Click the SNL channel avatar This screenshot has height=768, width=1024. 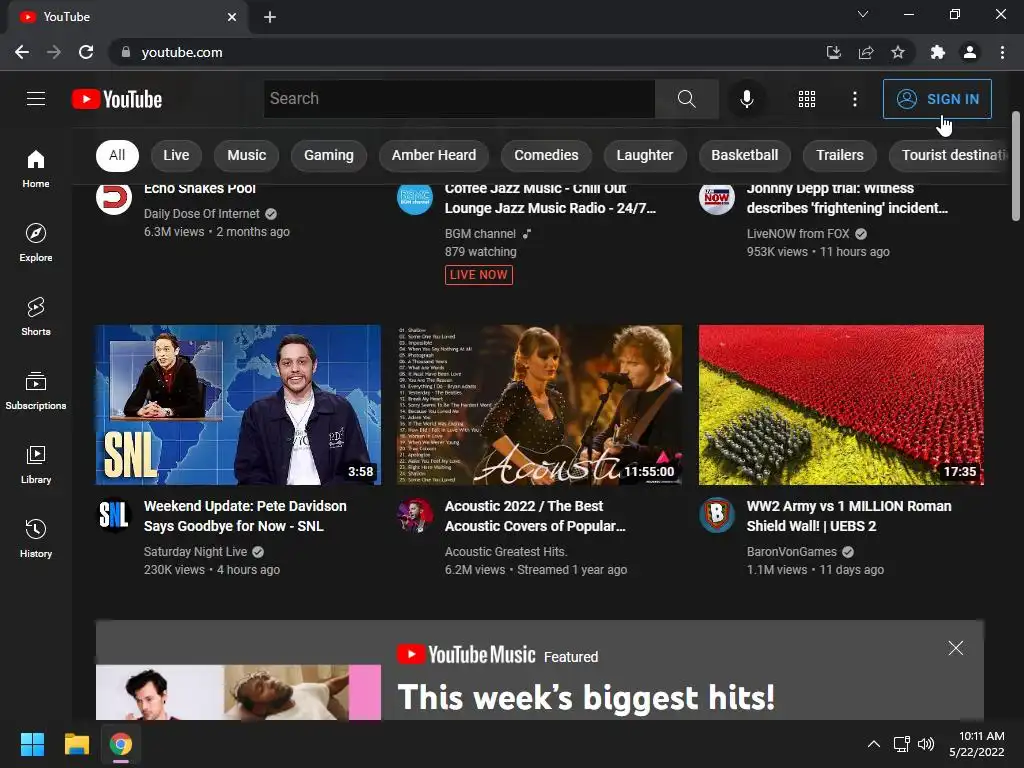click(114, 515)
